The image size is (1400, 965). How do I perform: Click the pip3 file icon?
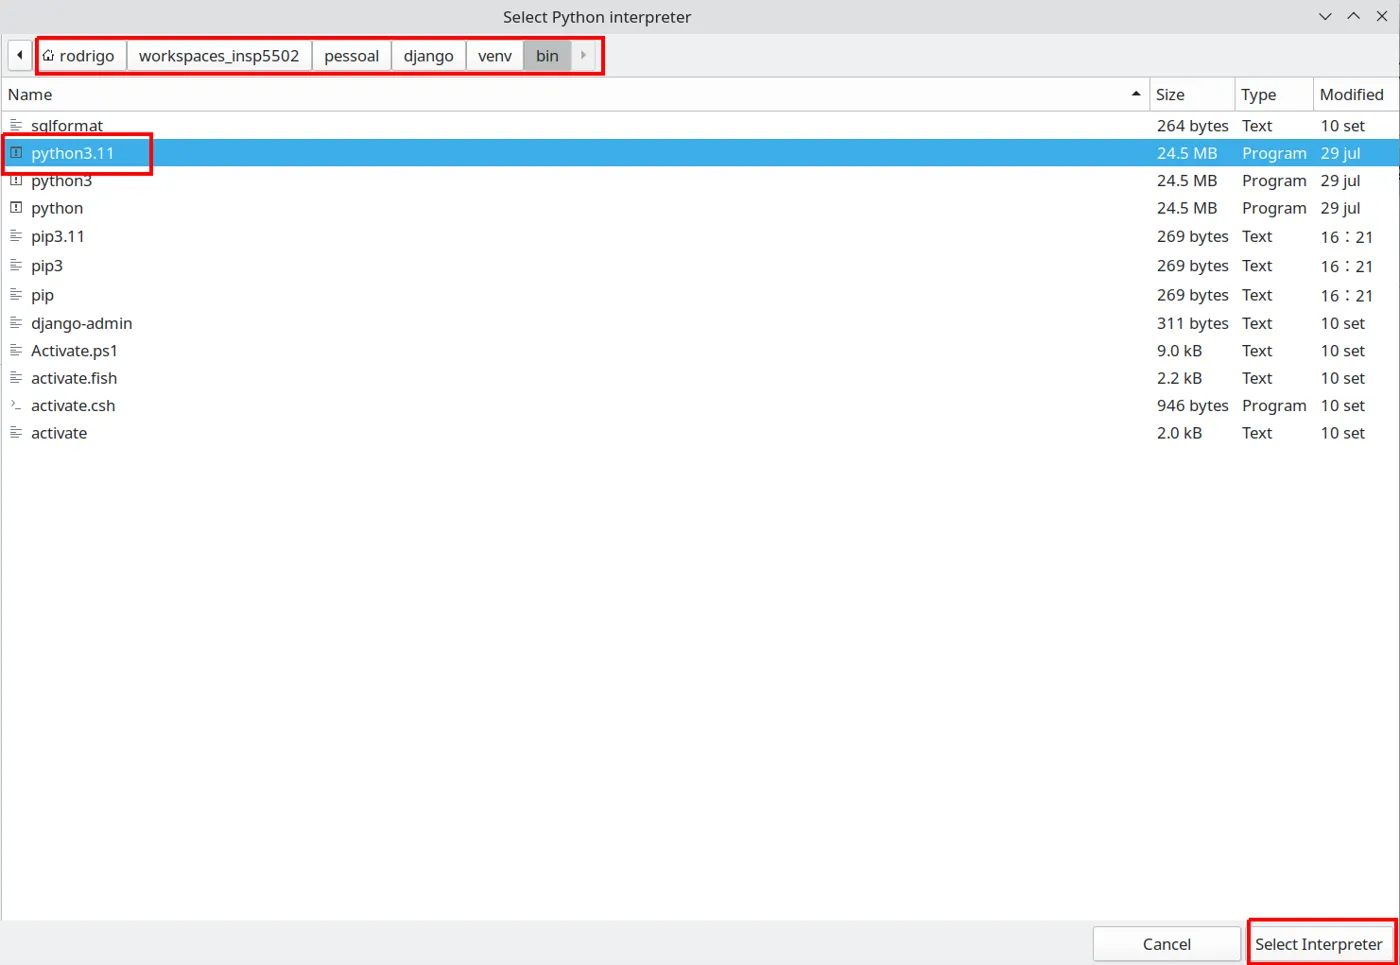(x=16, y=266)
